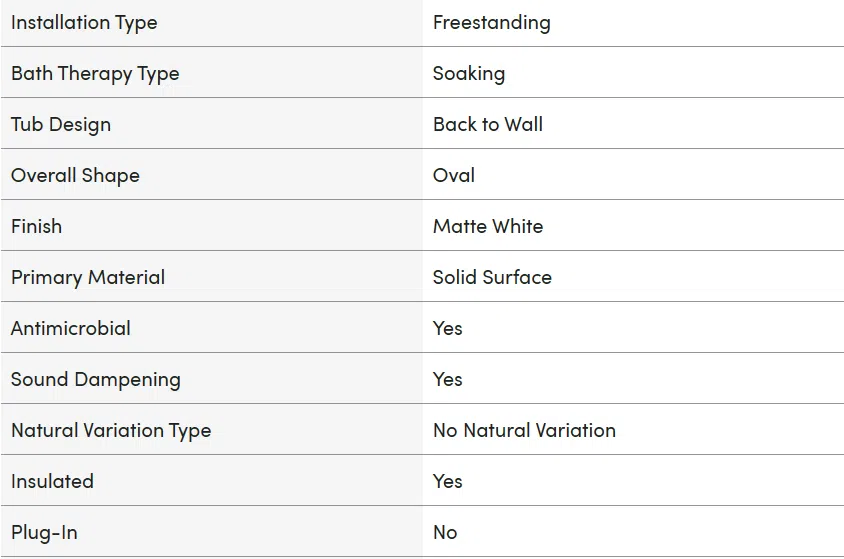Screen dimensions: 844x559
Task: Click the Insulated row label
Action: pyautogui.click(x=52, y=481)
